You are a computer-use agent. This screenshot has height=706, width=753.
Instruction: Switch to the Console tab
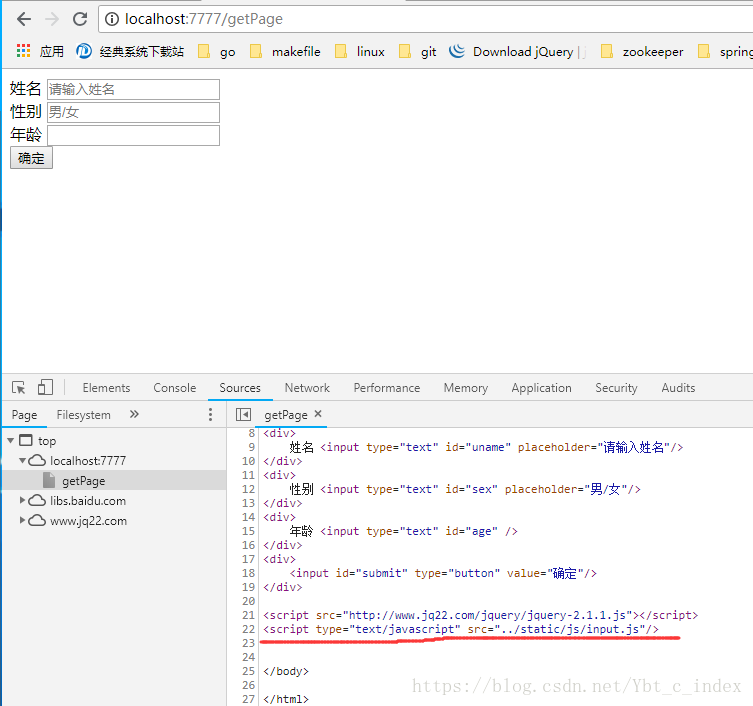[175, 388]
